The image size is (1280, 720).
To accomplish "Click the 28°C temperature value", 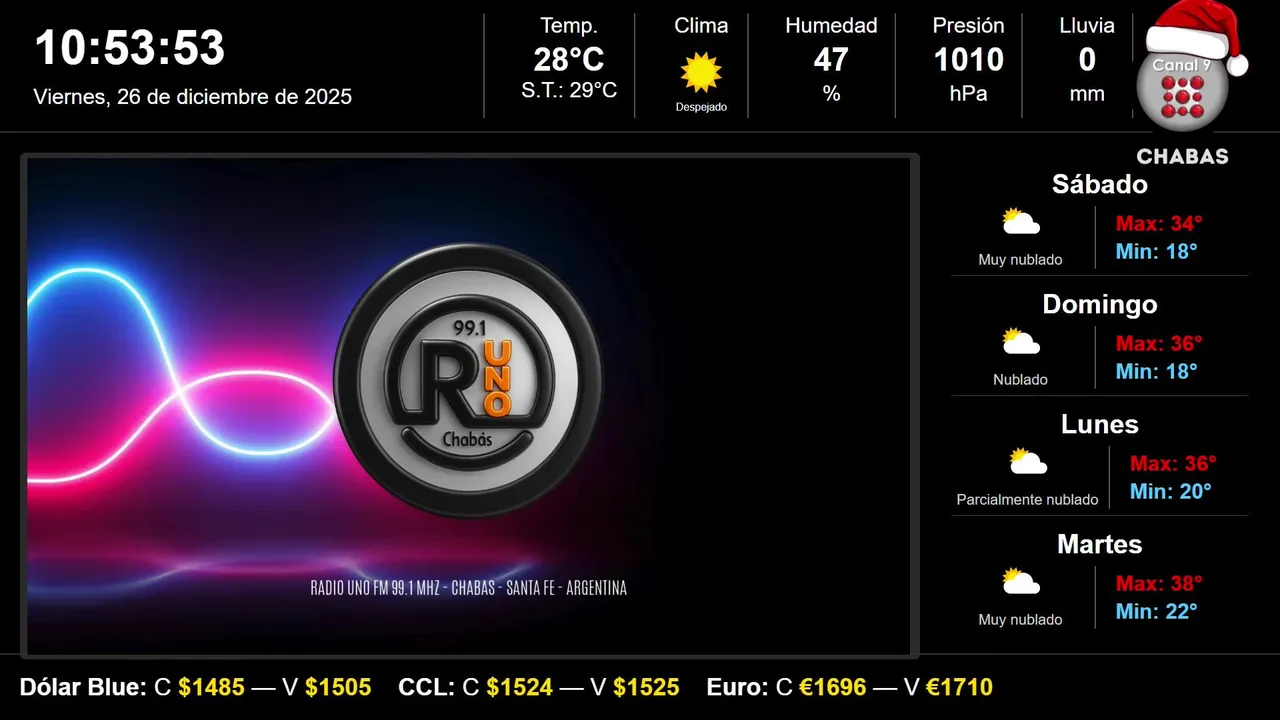I will click(569, 60).
